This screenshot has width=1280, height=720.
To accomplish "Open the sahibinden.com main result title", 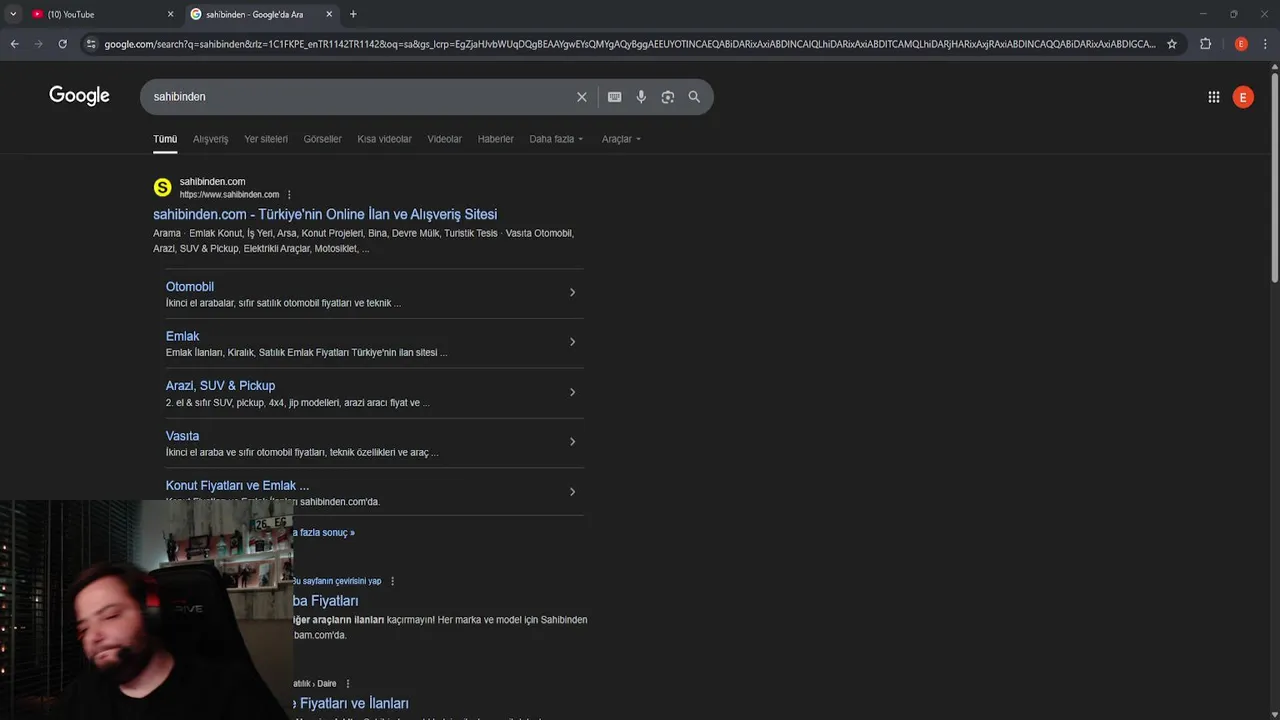I will pyautogui.click(x=325, y=214).
